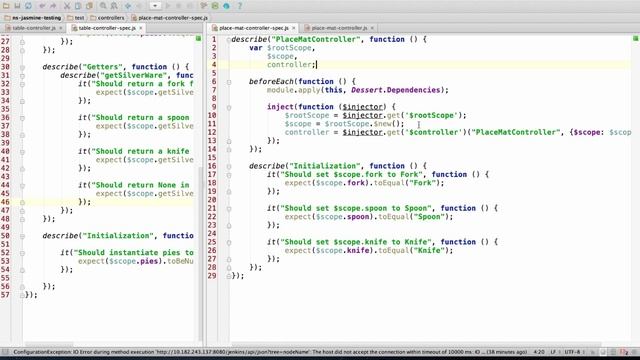Copy the selection using the toolbar icon
This screenshot has height=360, width=640.
(78, 6)
